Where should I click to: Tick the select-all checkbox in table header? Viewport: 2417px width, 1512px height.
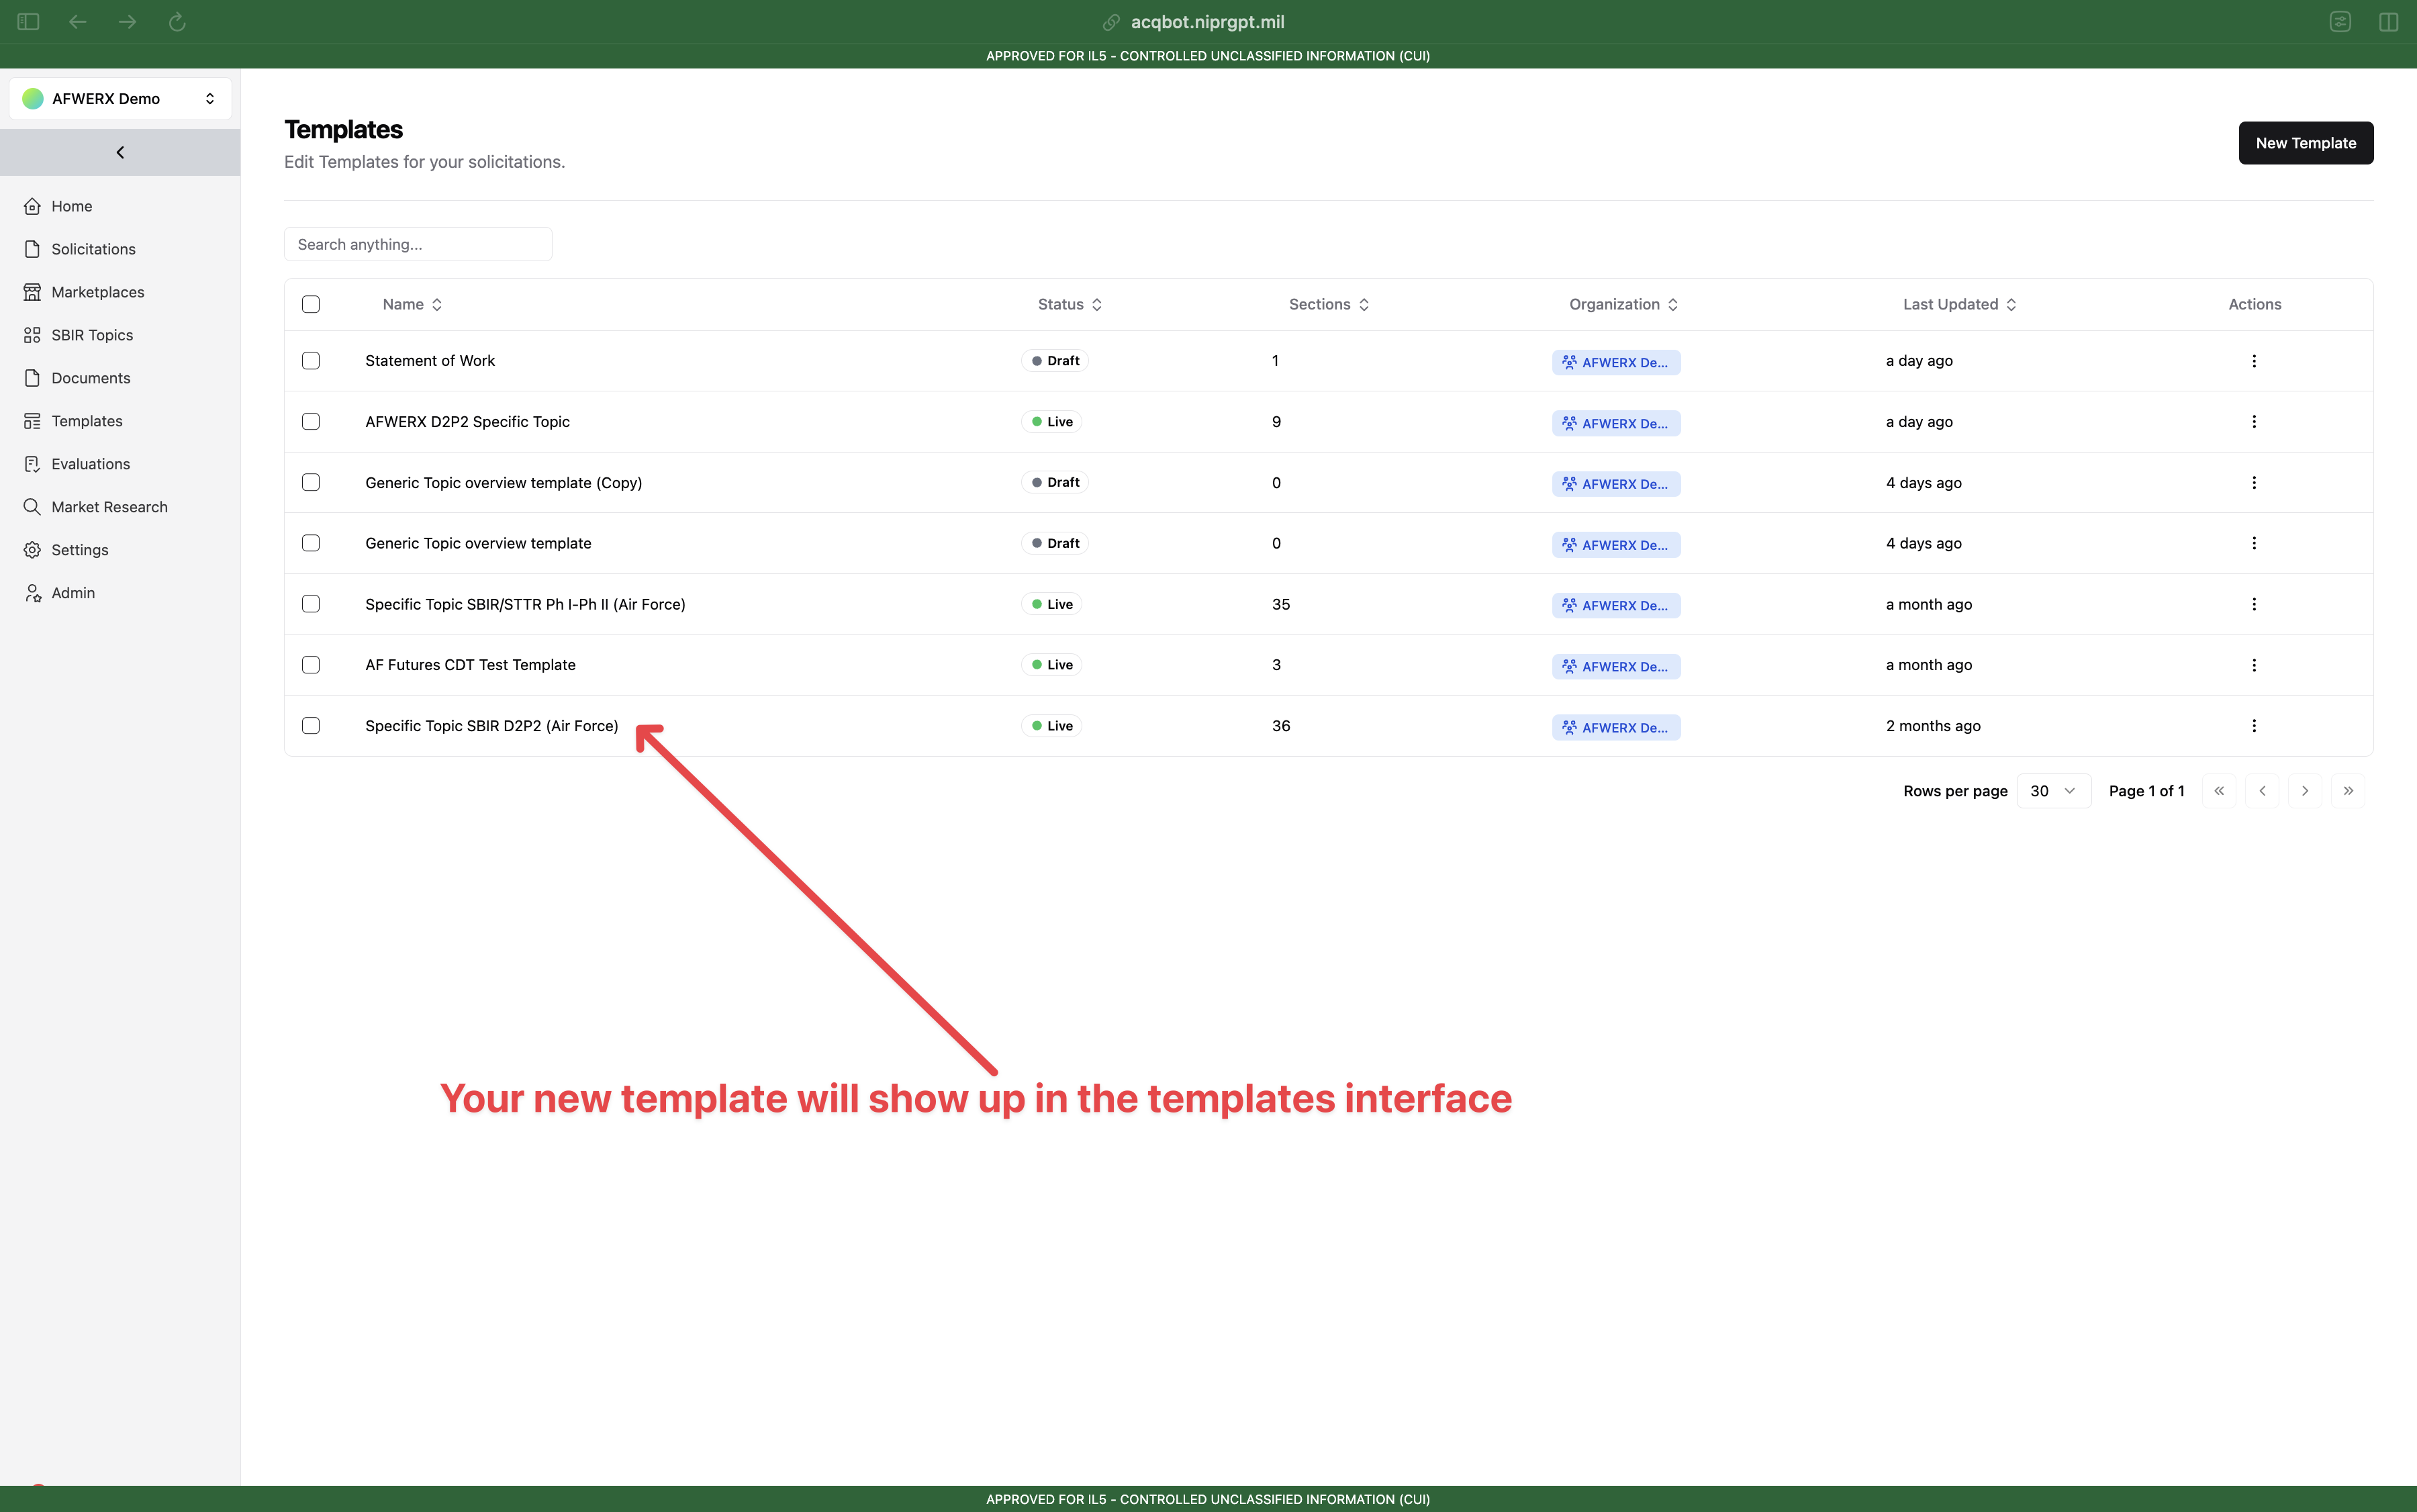click(311, 304)
